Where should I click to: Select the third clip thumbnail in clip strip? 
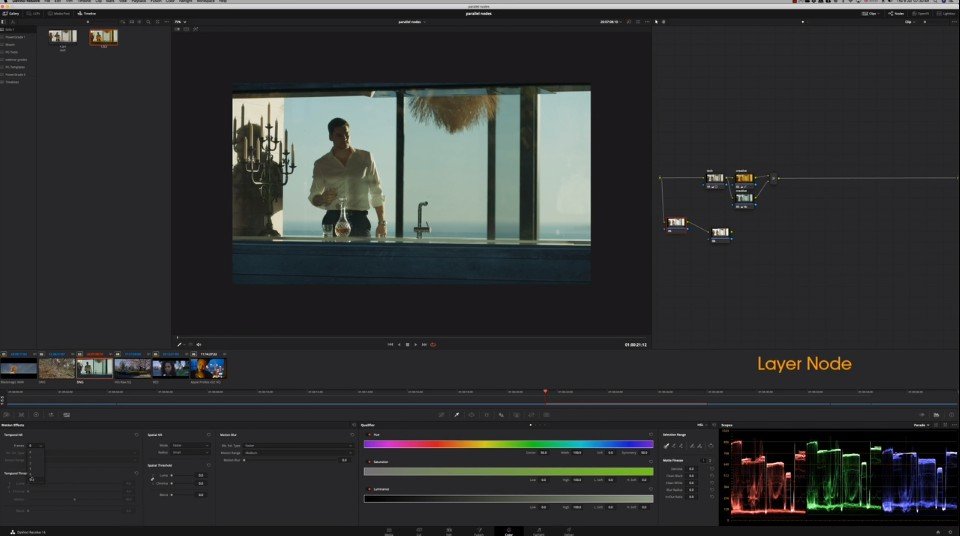click(94, 368)
